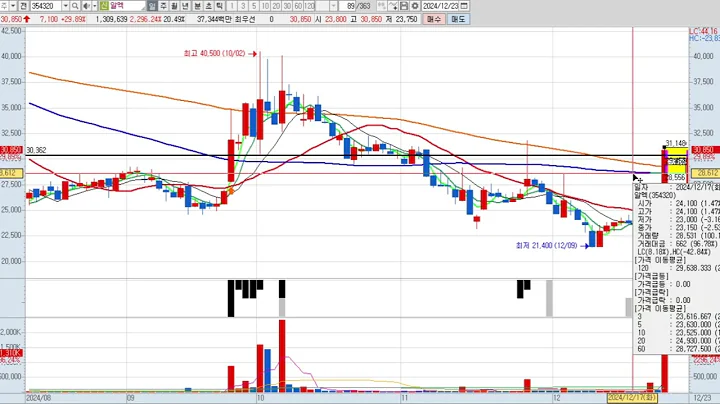Image resolution: width=720 pixels, height=404 pixels.
Task: Click the stock code input 354320
Action: (x=45, y=6)
